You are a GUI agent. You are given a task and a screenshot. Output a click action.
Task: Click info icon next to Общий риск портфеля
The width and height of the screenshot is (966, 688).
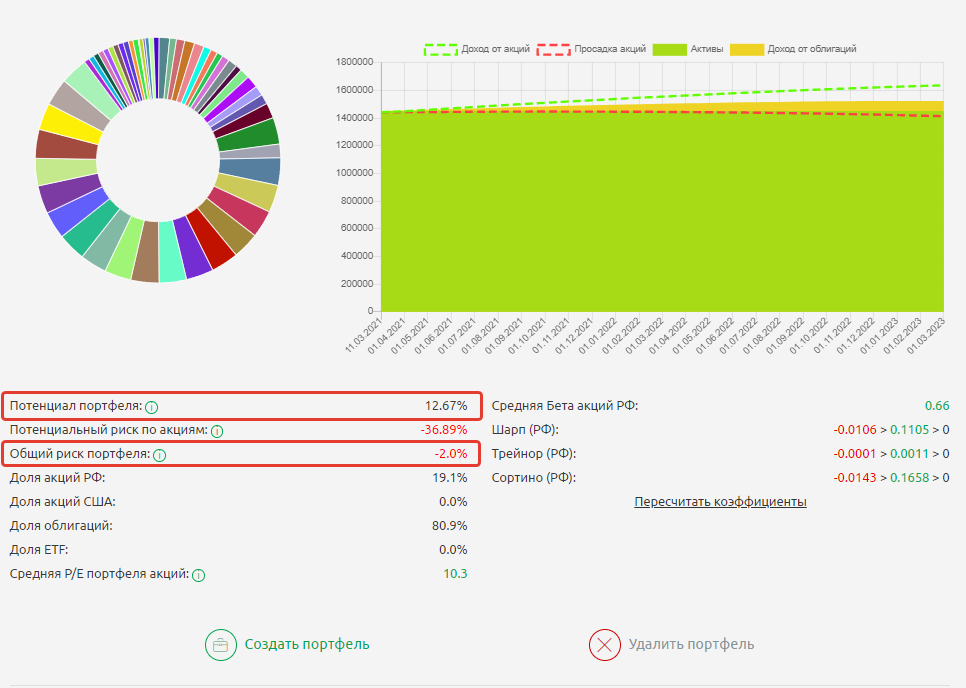click(x=159, y=455)
